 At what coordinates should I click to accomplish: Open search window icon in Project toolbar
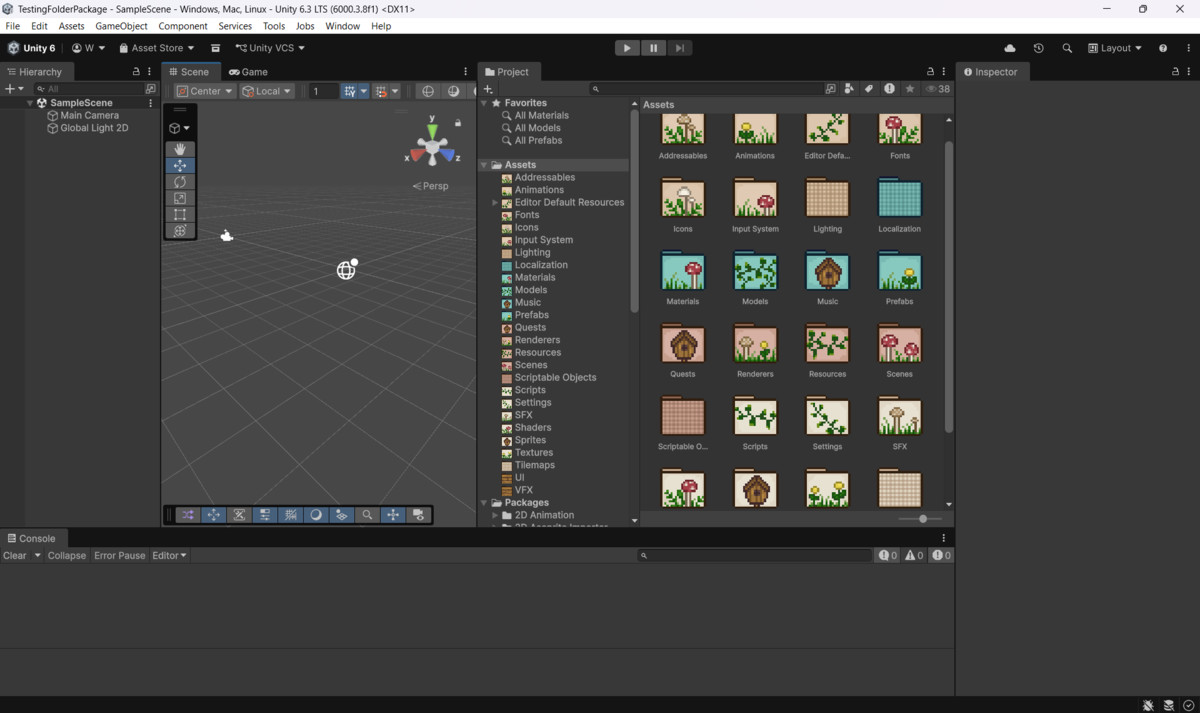[x=830, y=89]
